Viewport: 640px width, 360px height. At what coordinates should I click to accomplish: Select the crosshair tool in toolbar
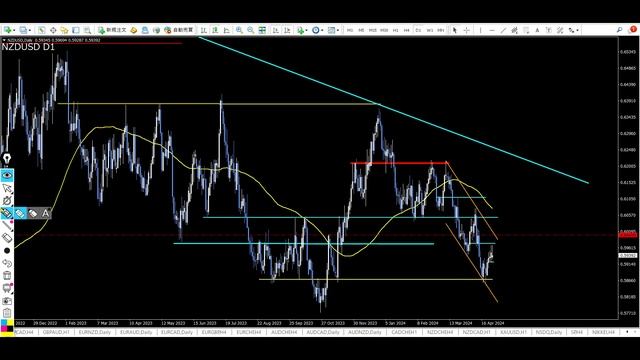[x=467, y=30]
